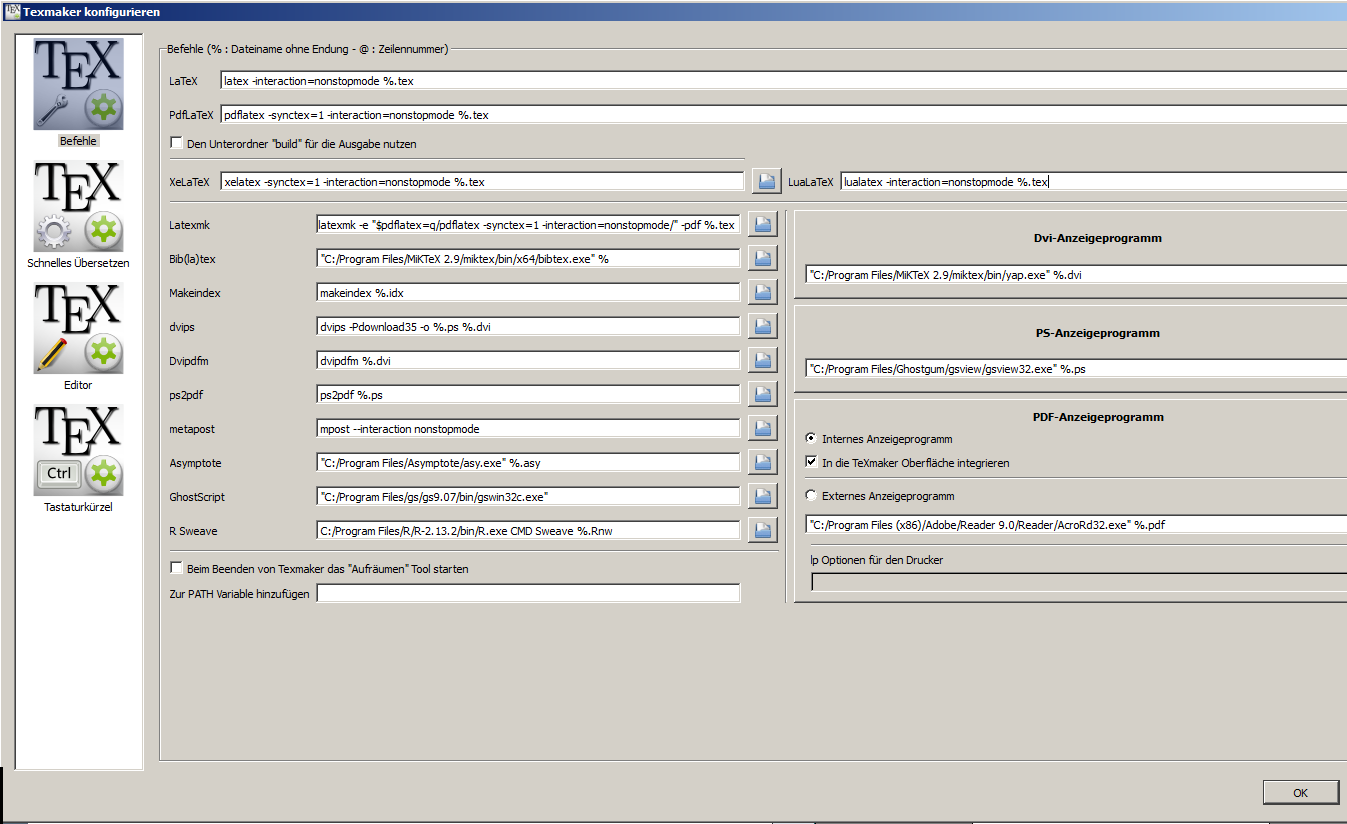This screenshot has width=1347, height=824.
Task: Open the Befehle settings page icon
Action: click(78, 85)
